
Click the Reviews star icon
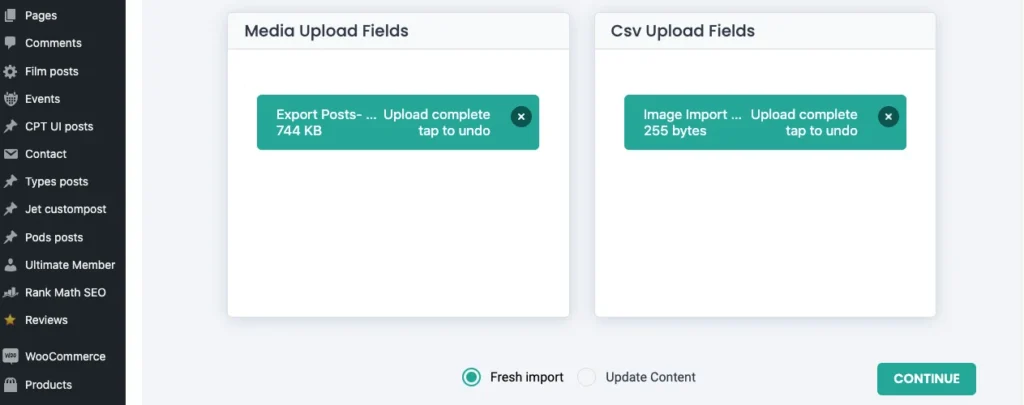pyautogui.click(x=10, y=320)
